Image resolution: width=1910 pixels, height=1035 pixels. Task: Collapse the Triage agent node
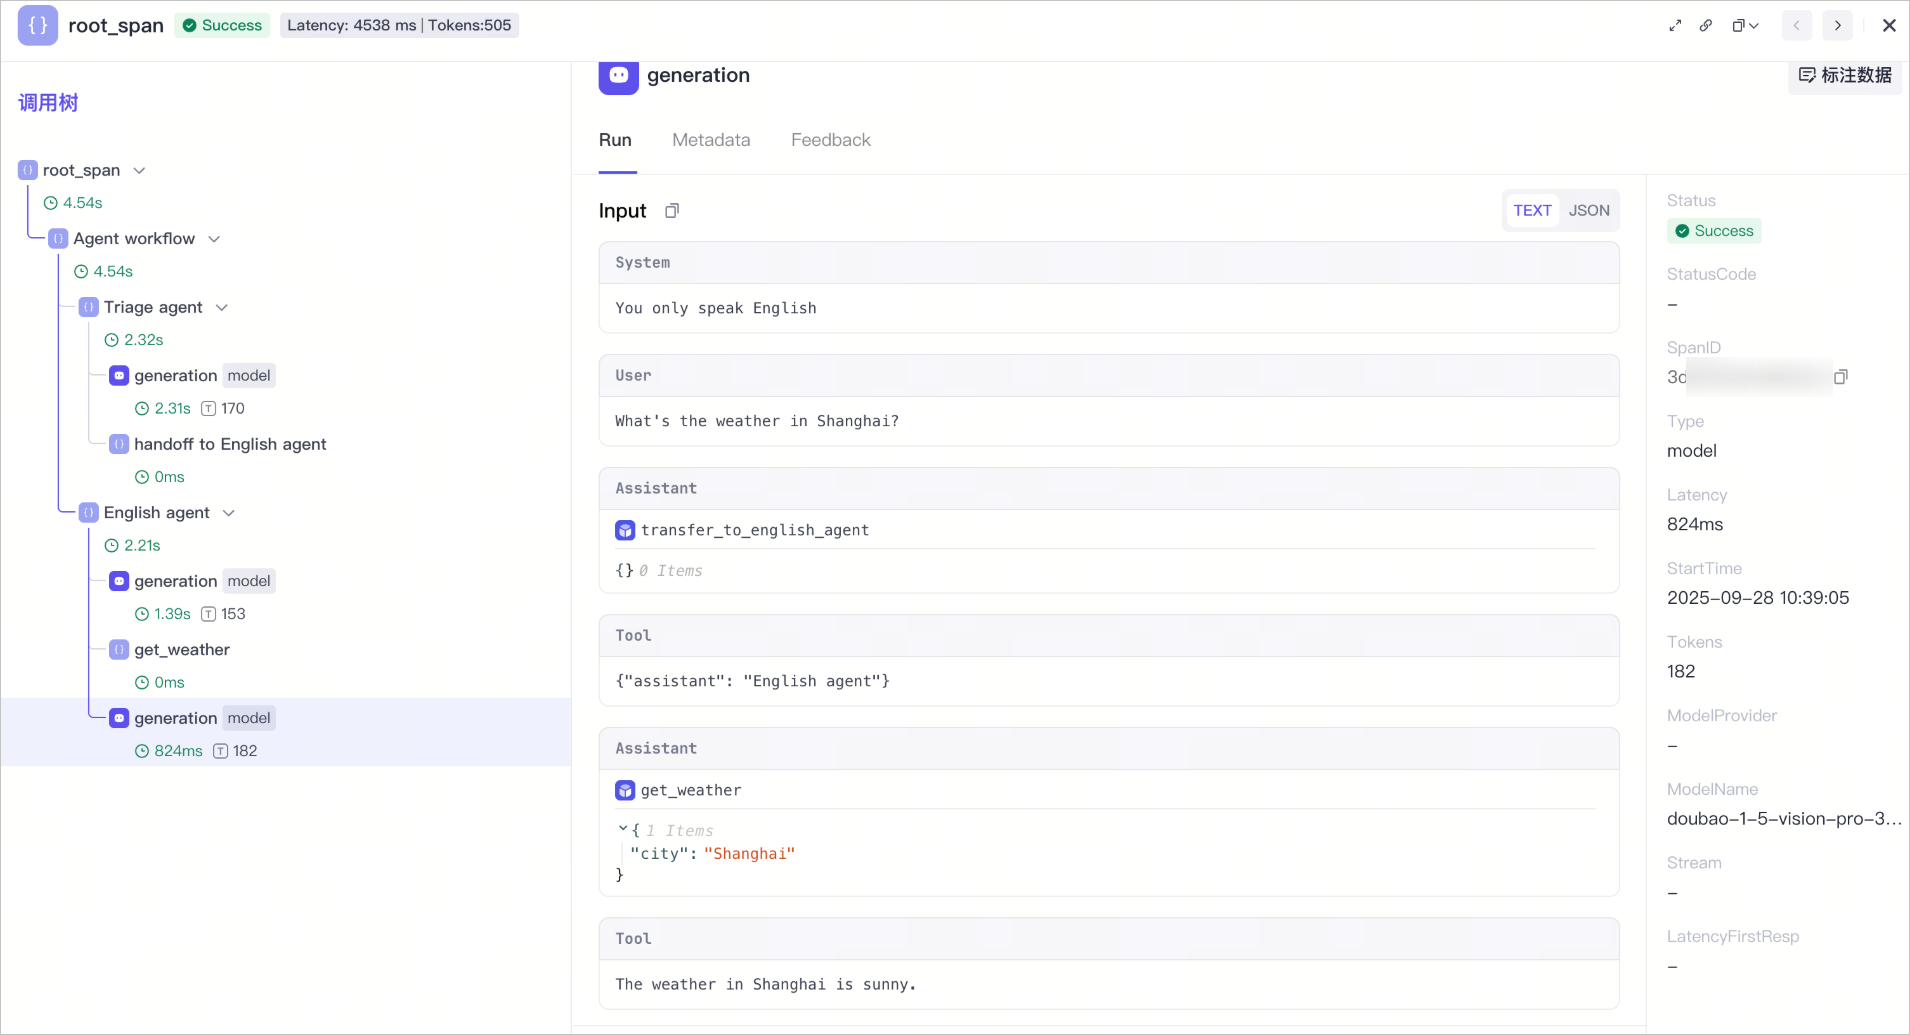point(222,308)
